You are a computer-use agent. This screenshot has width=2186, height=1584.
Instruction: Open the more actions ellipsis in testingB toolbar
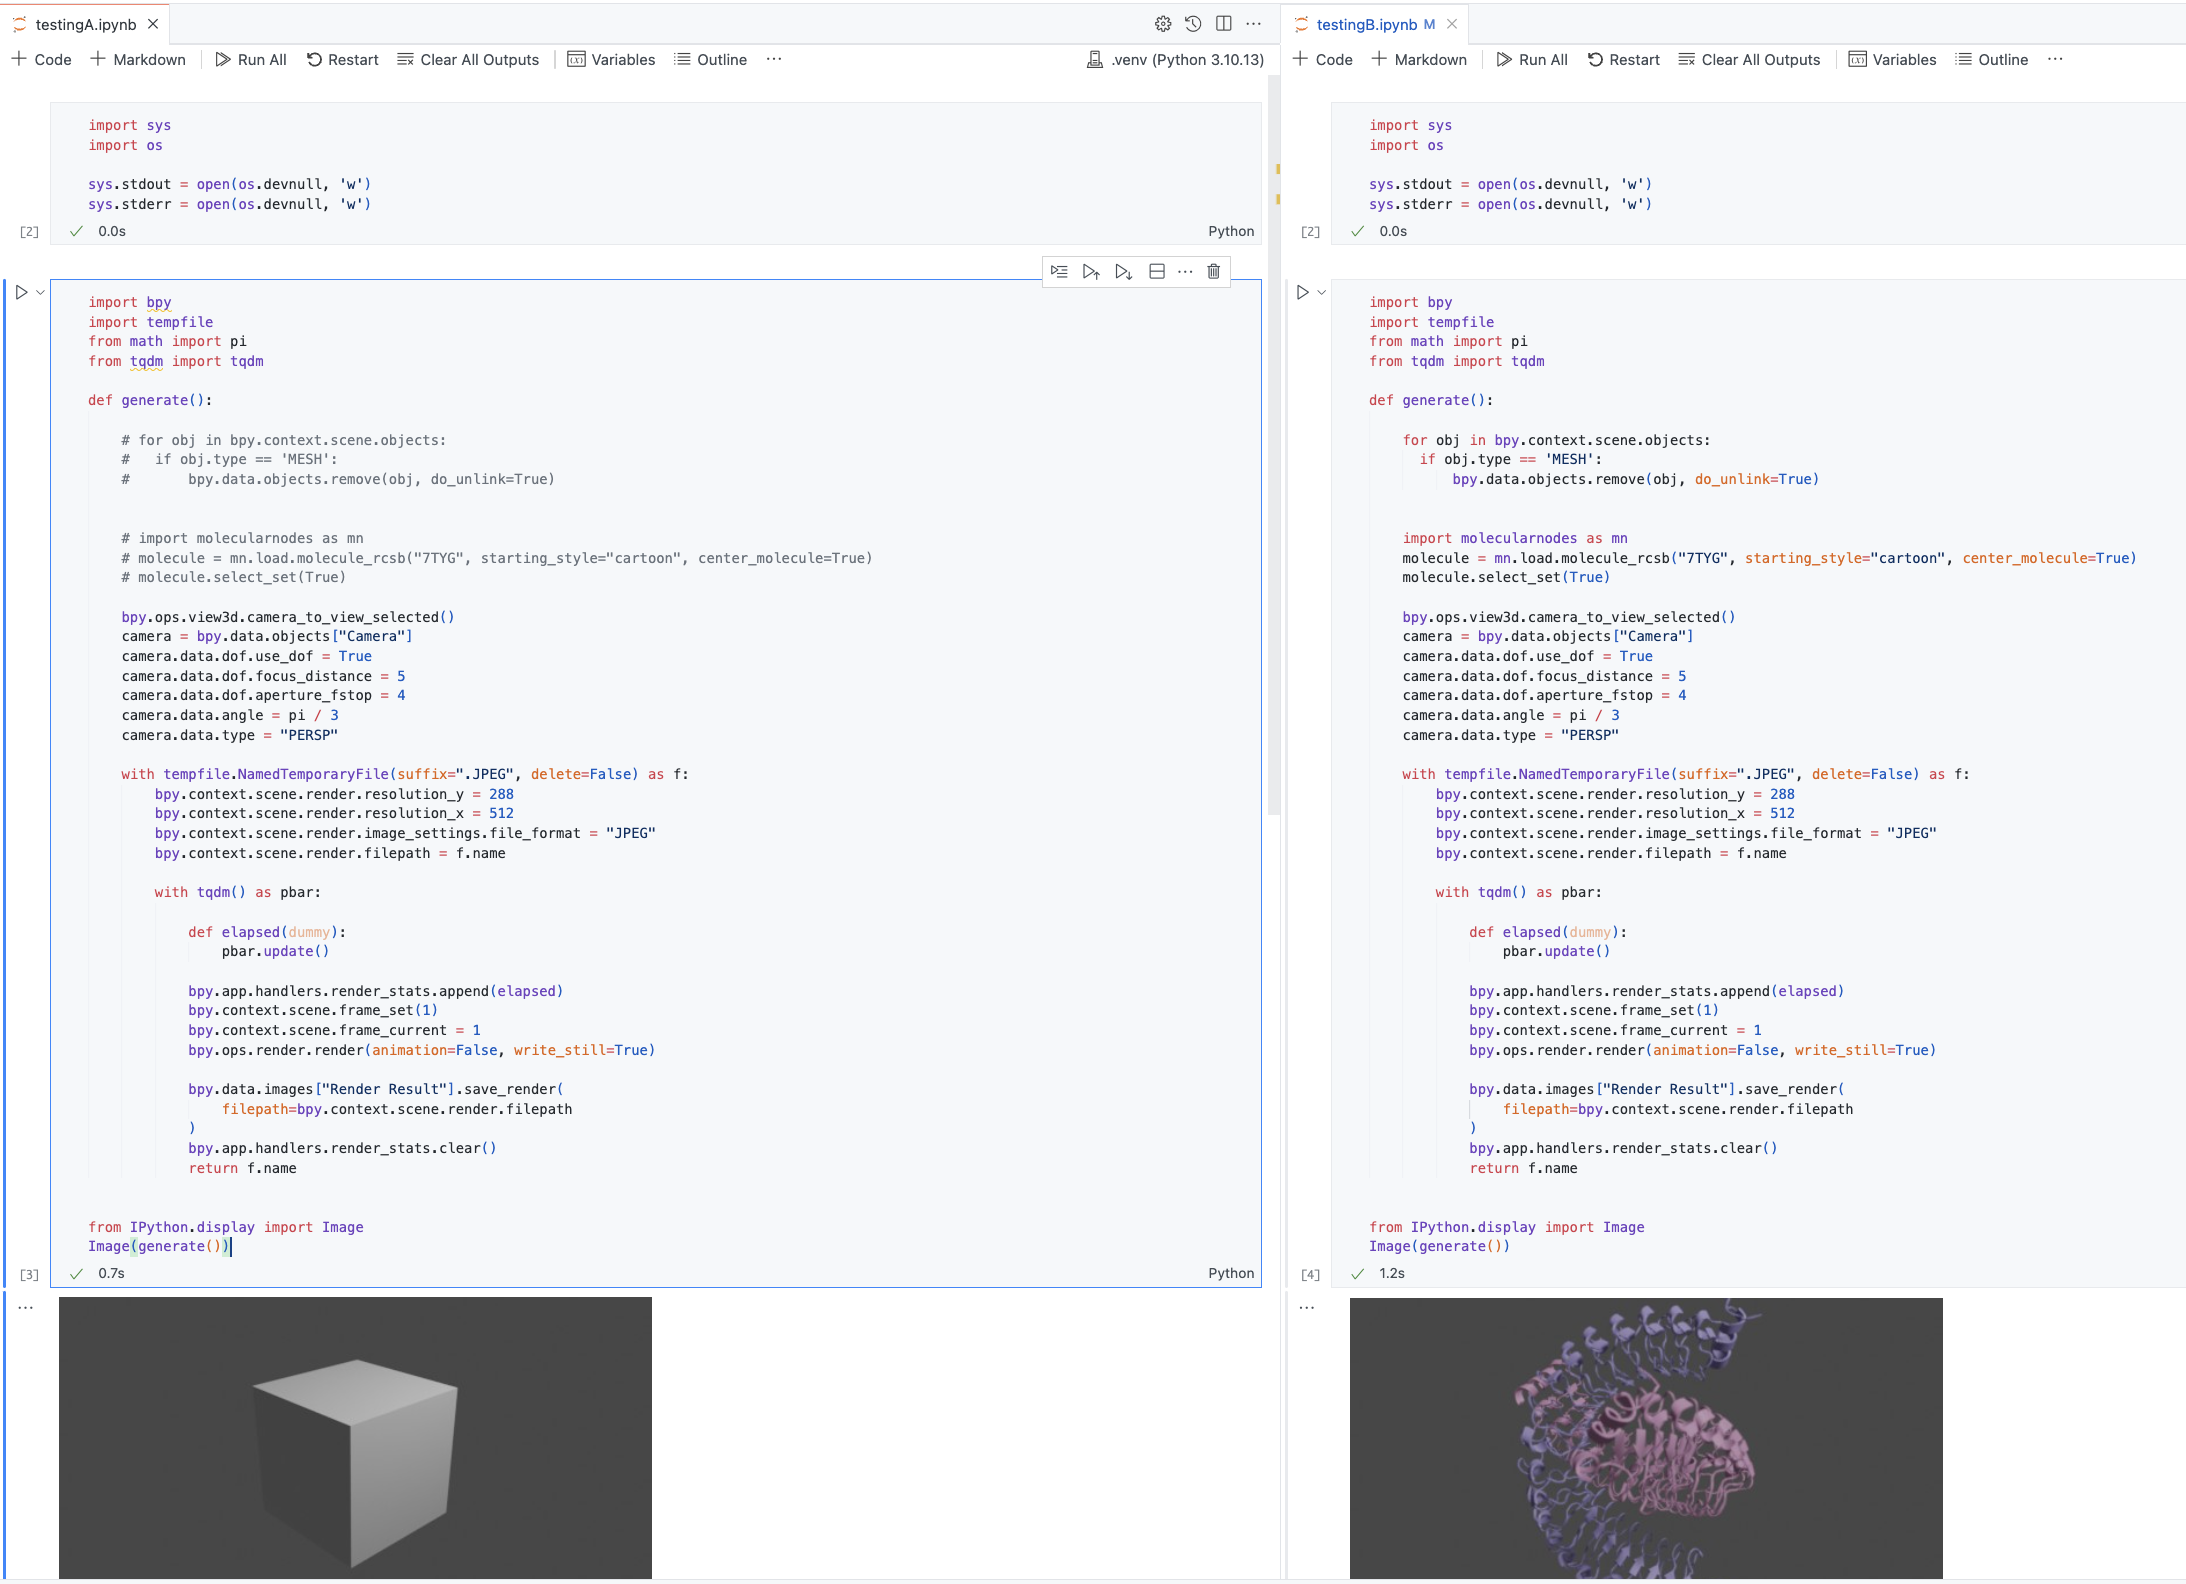click(x=2056, y=59)
